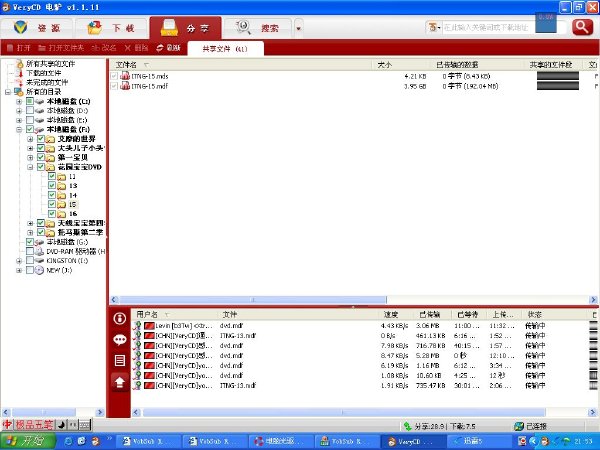Expand the 本地磁盘 (C:) node
Image resolution: width=600 pixels, height=450 pixels.
pyautogui.click(x=19, y=101)
